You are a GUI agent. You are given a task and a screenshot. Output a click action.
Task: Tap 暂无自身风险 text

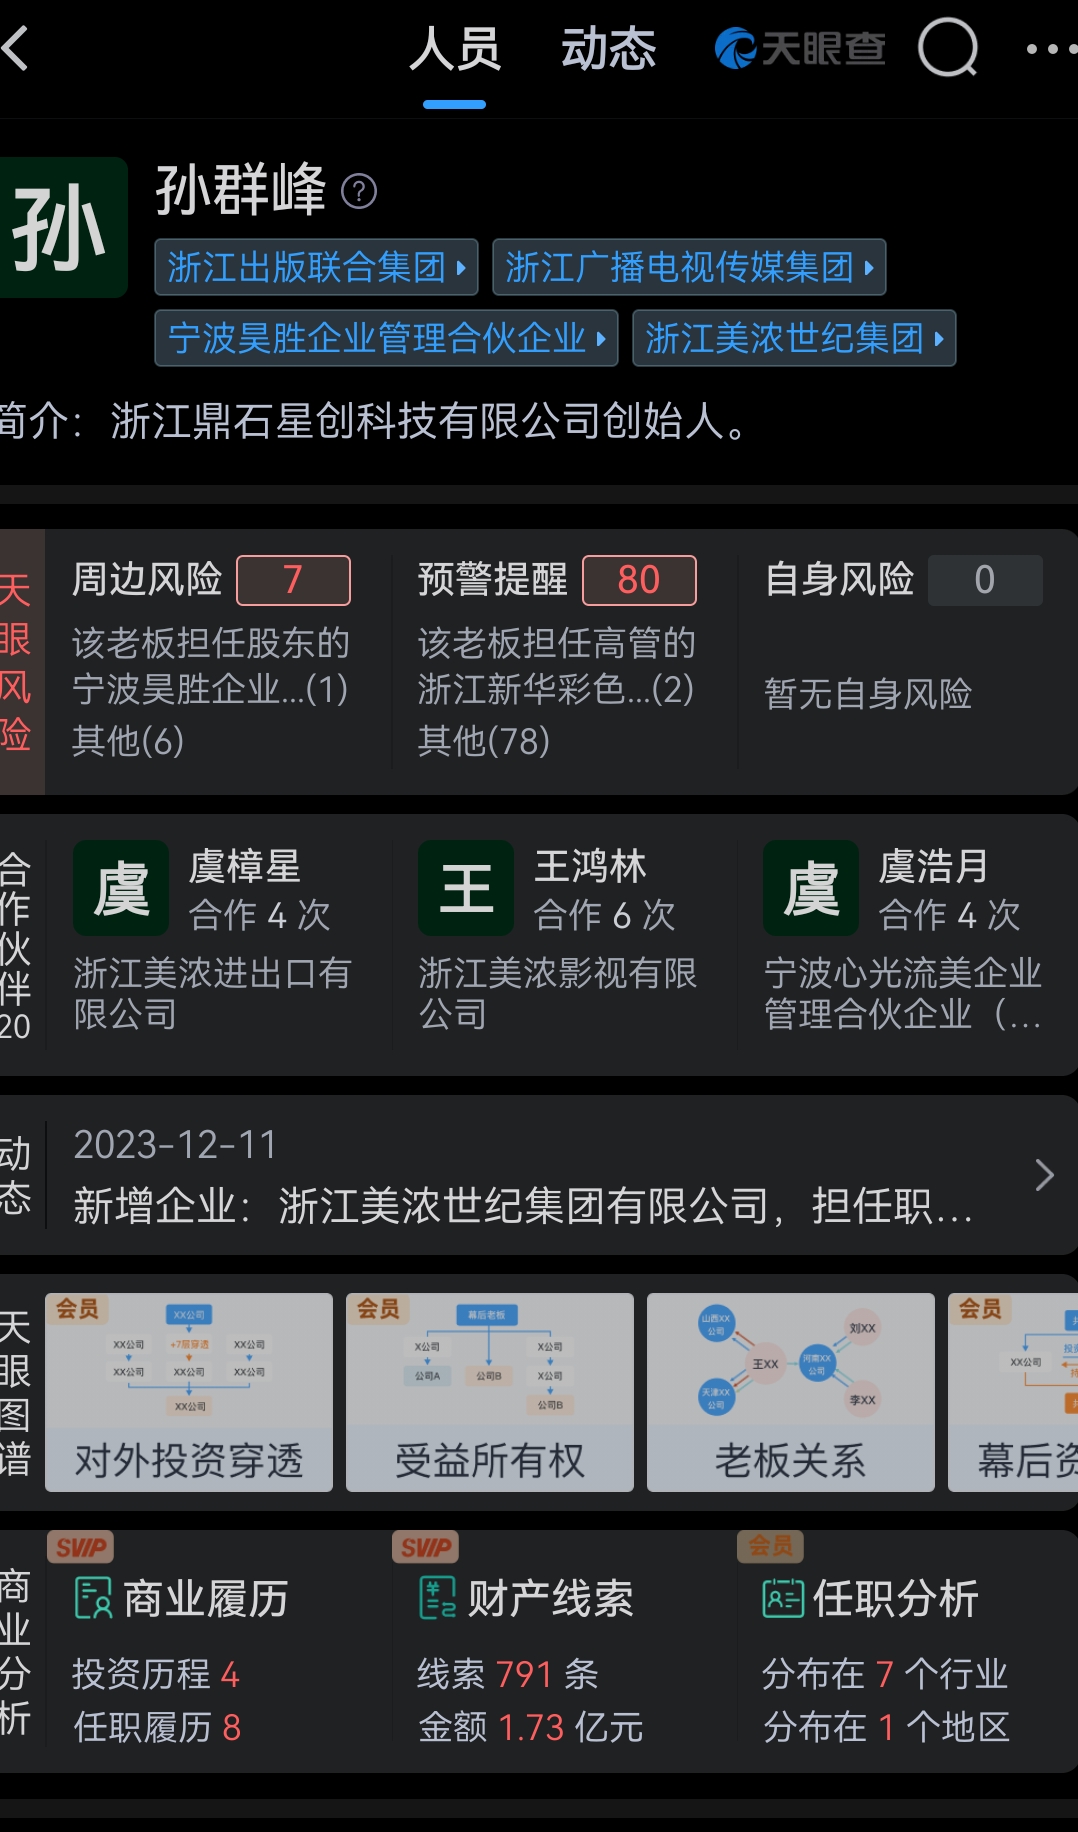coord(868,693)
